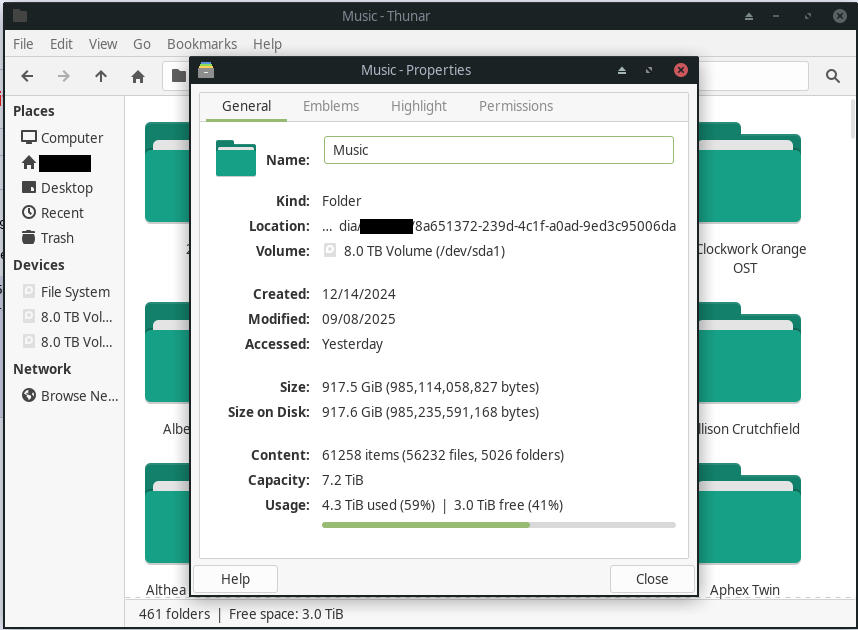Click the Thunar window's vertical scrollbar
Viewport: 858px width, 630px height.
pyautogui.click(x=854, y=119)
